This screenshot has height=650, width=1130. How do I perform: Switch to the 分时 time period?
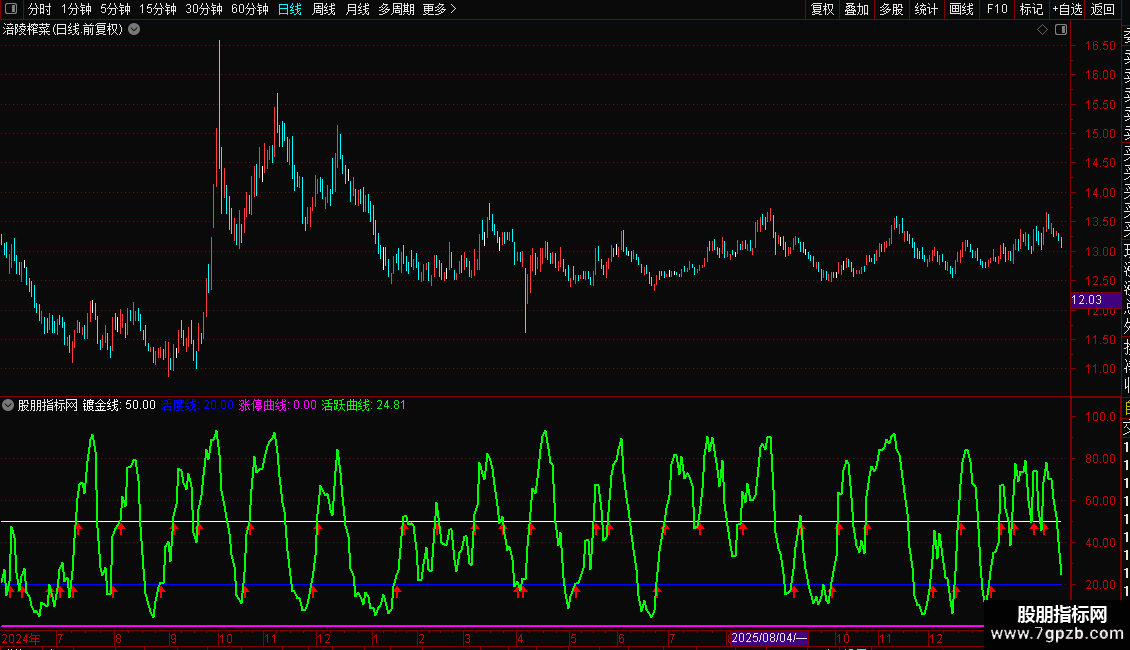coord(40,9)
